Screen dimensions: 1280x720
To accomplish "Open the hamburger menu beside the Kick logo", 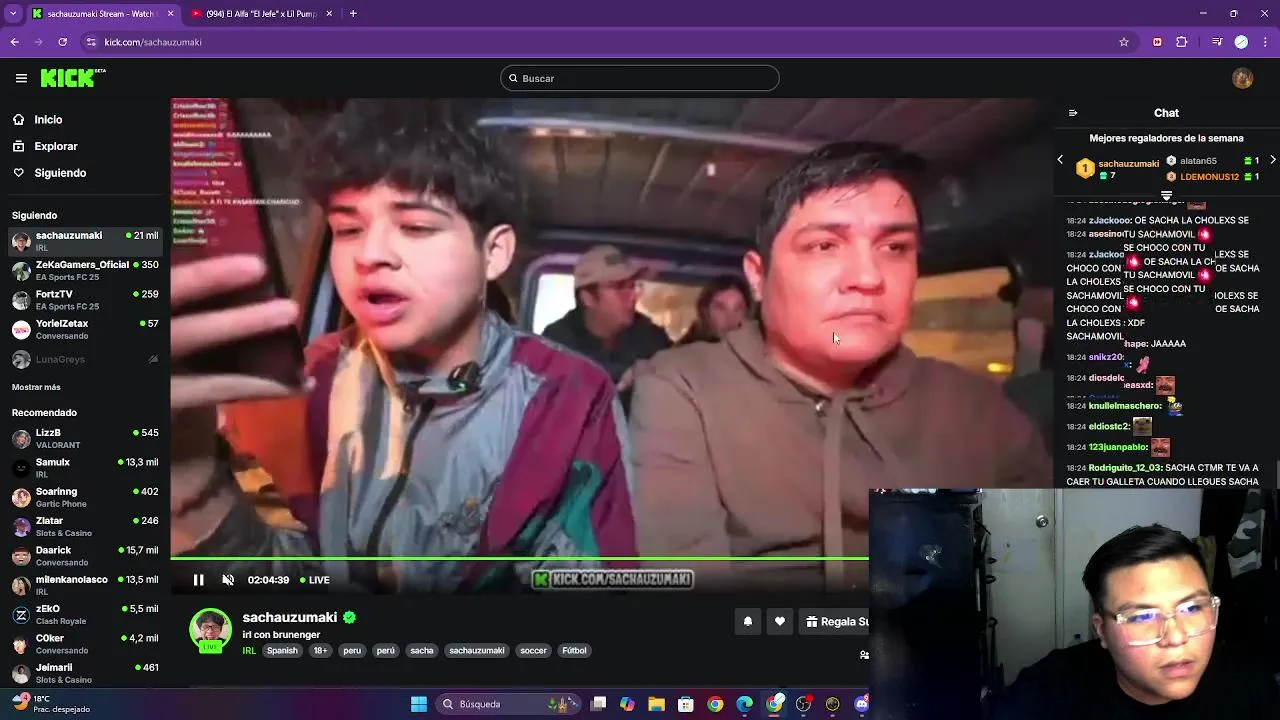I will tap(21, 78).
